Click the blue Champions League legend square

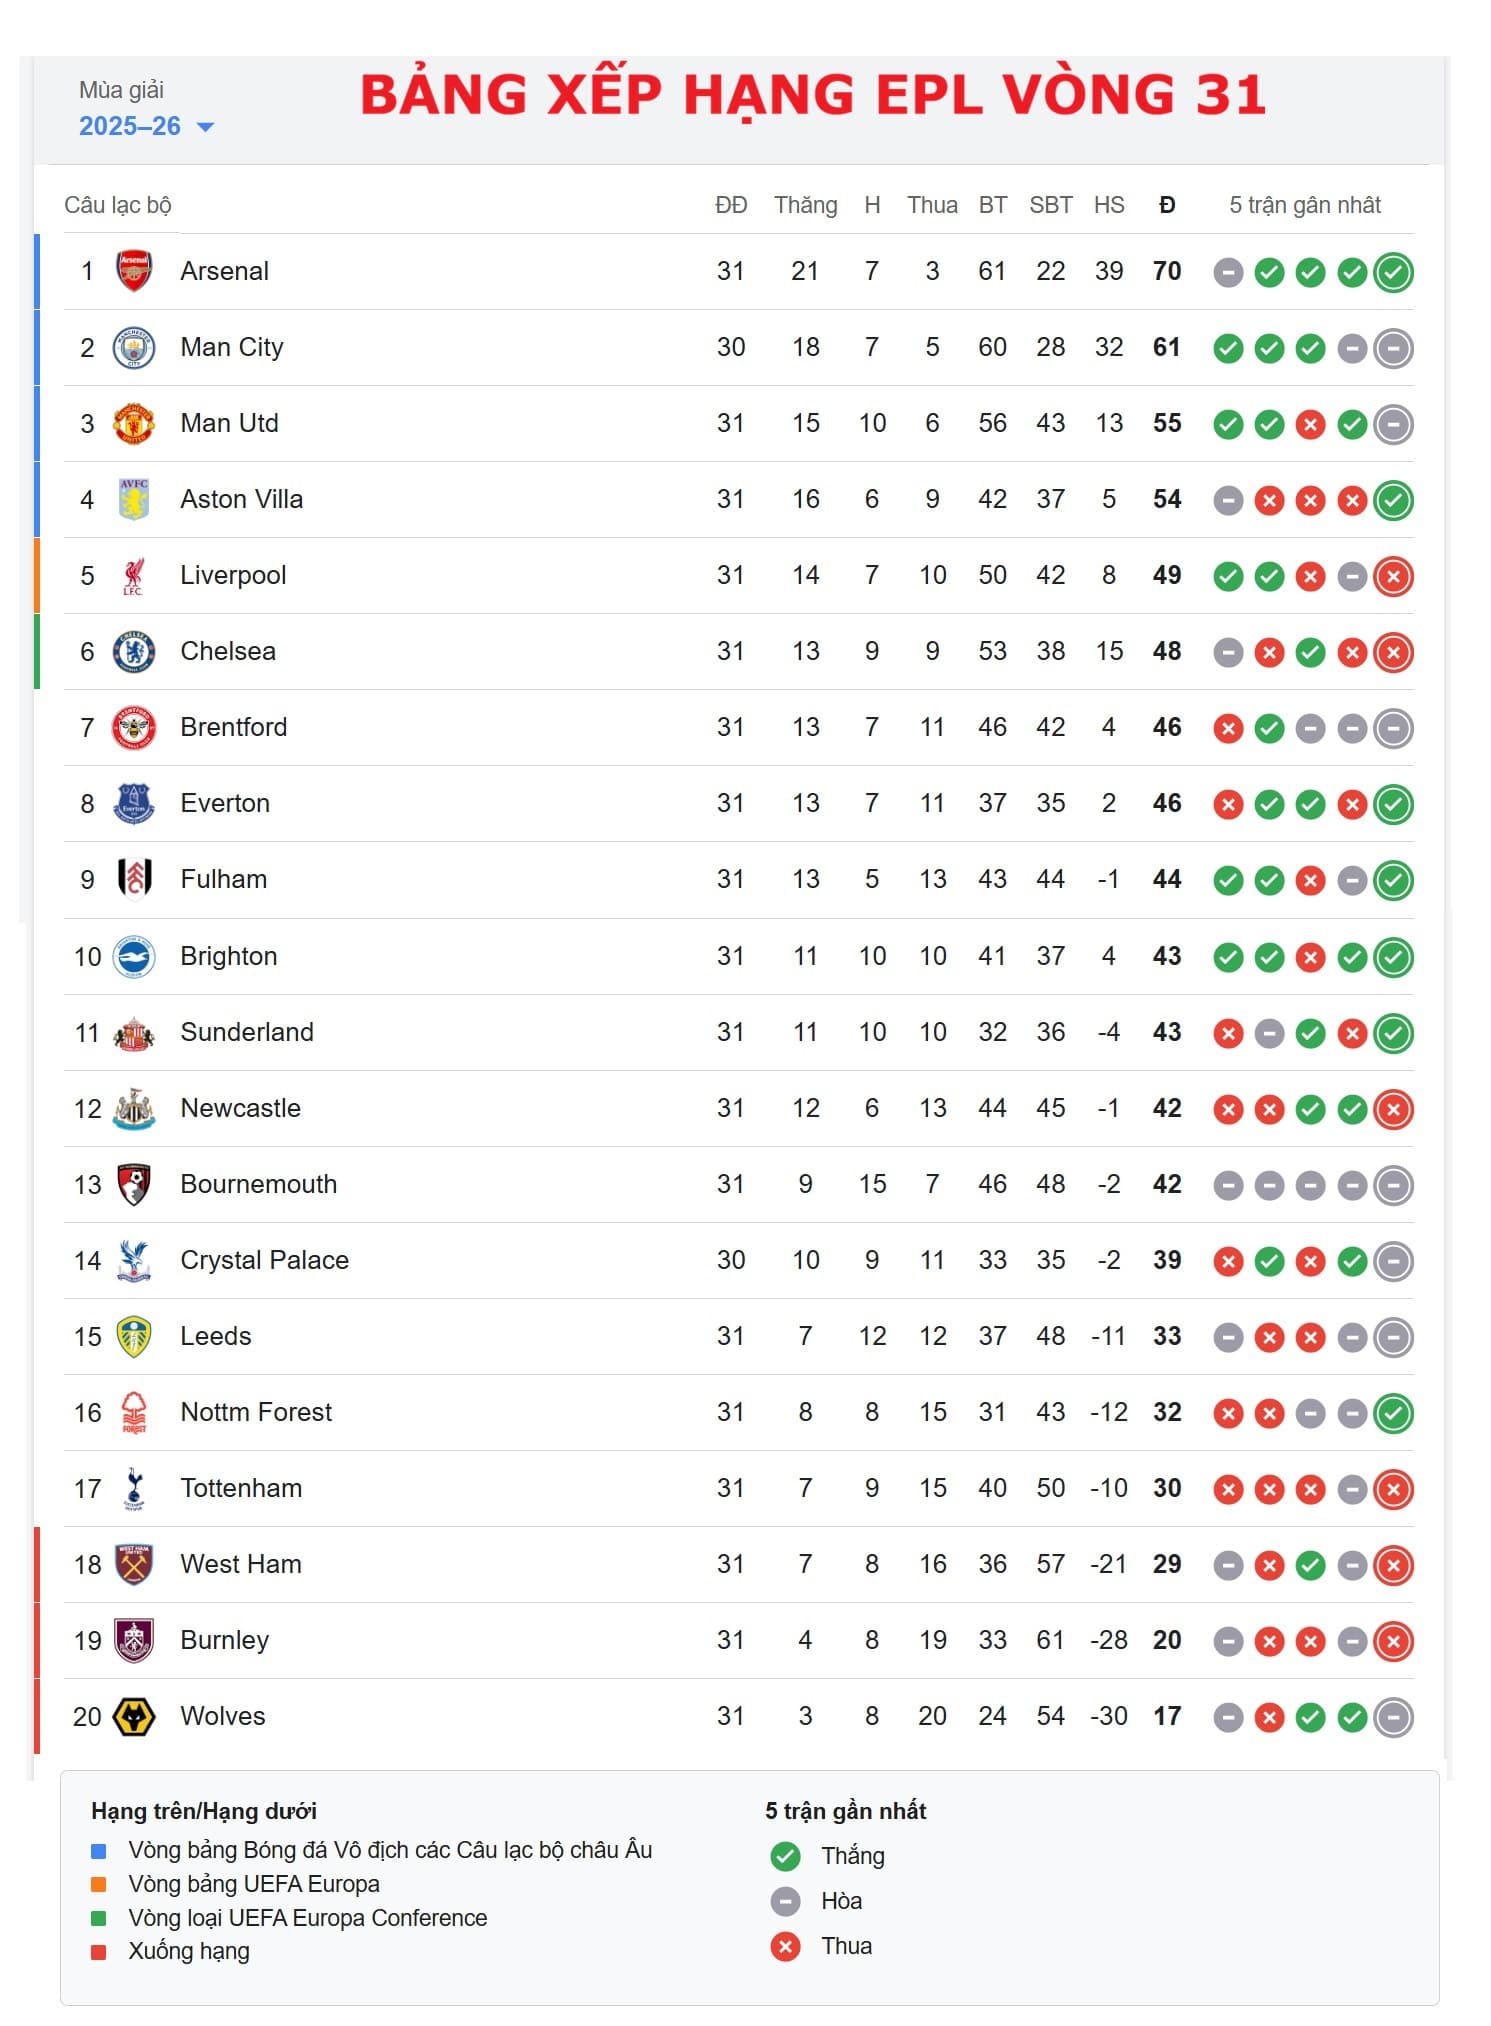(99, 1851)
